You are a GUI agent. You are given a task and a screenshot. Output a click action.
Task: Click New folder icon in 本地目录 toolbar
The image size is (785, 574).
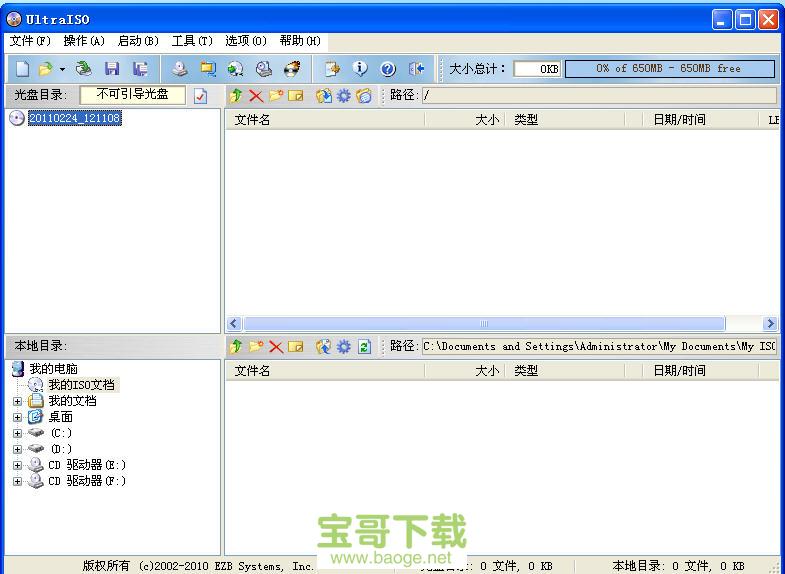256,346
